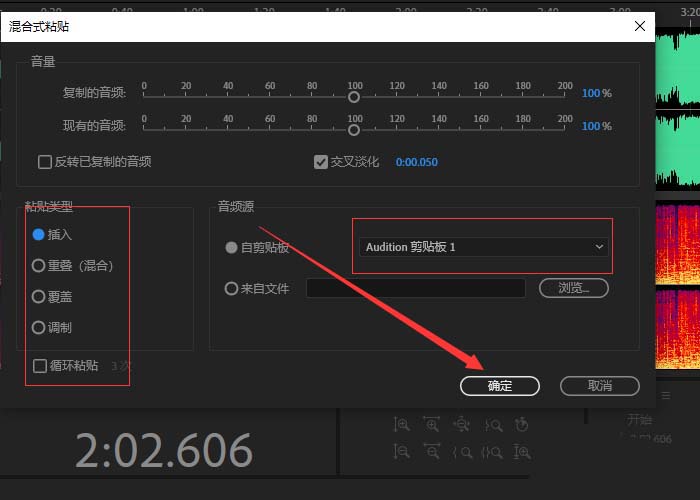Viewport: 700px width, 500px height.
Task: Click the Zoom In Amplitude icon
Action: pos(401,424)
